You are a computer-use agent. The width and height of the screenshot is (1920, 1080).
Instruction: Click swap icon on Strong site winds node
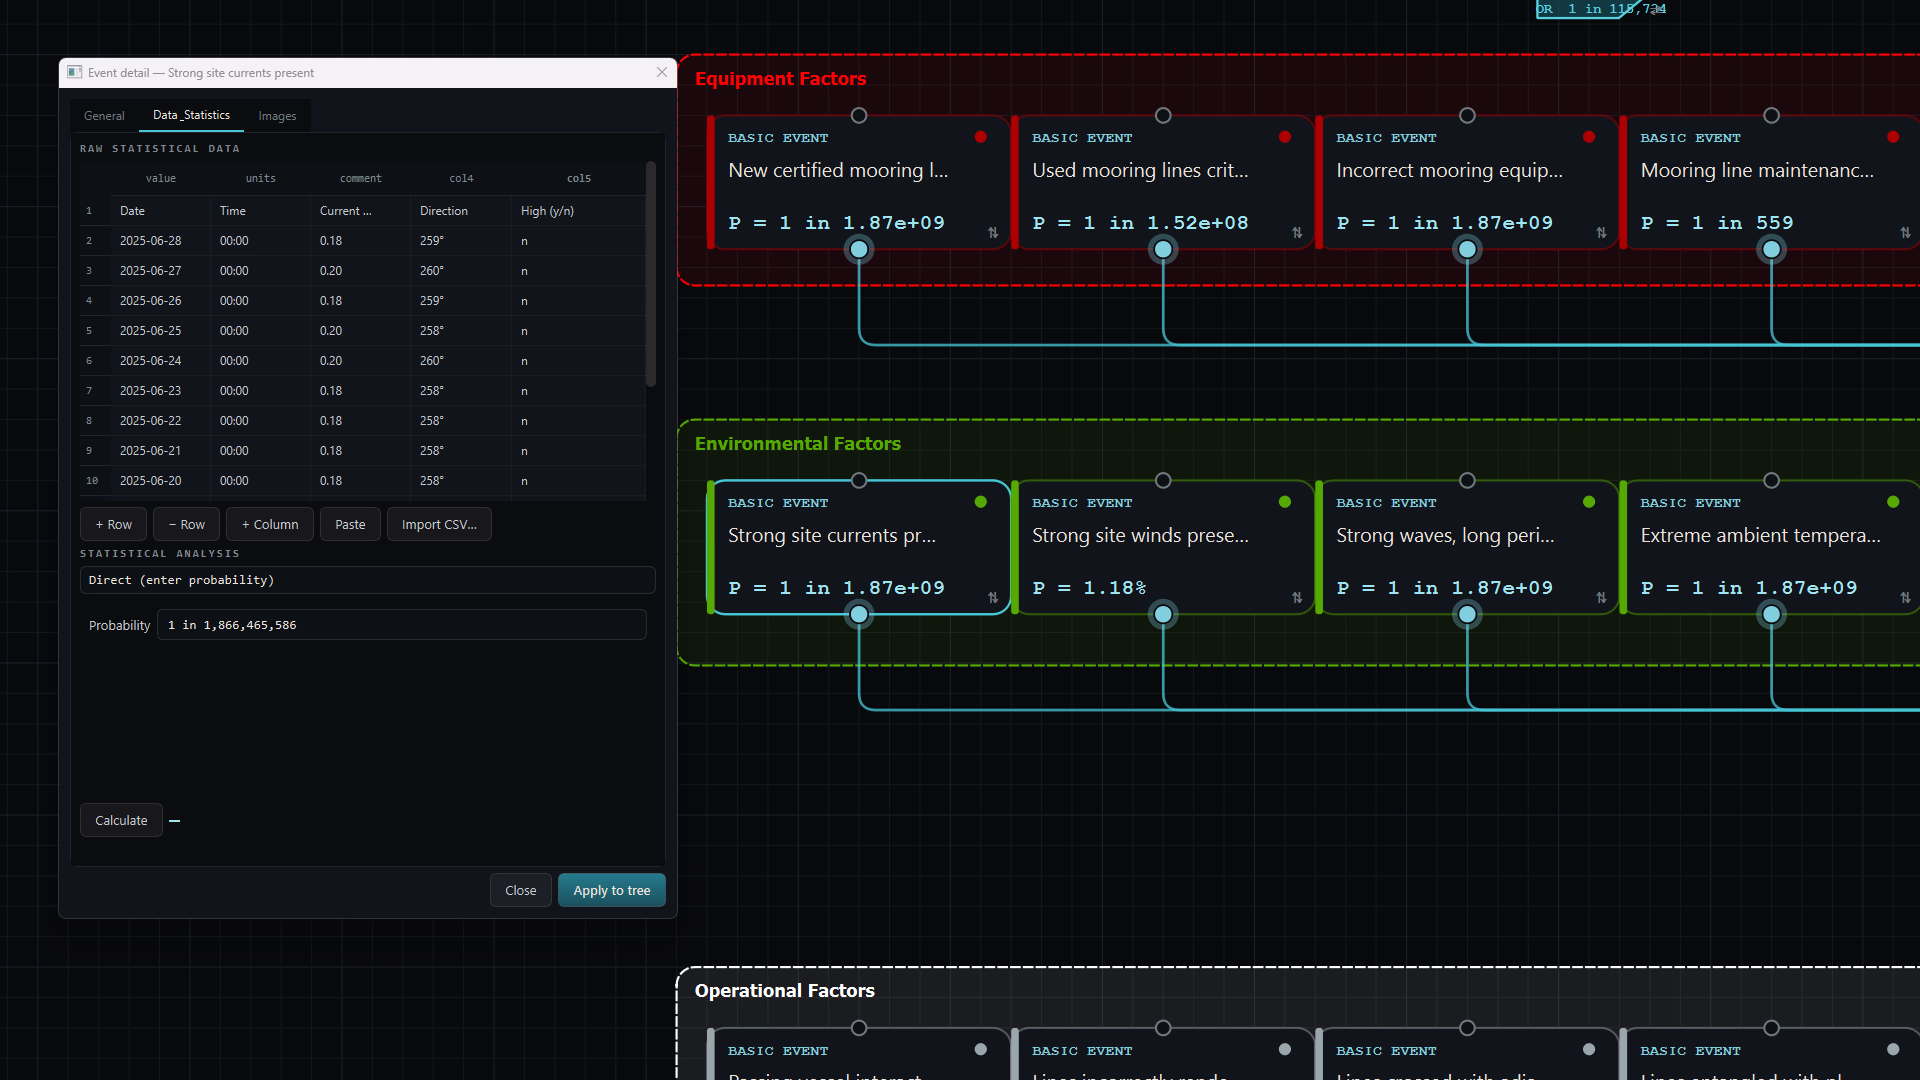click(1297, 597)
